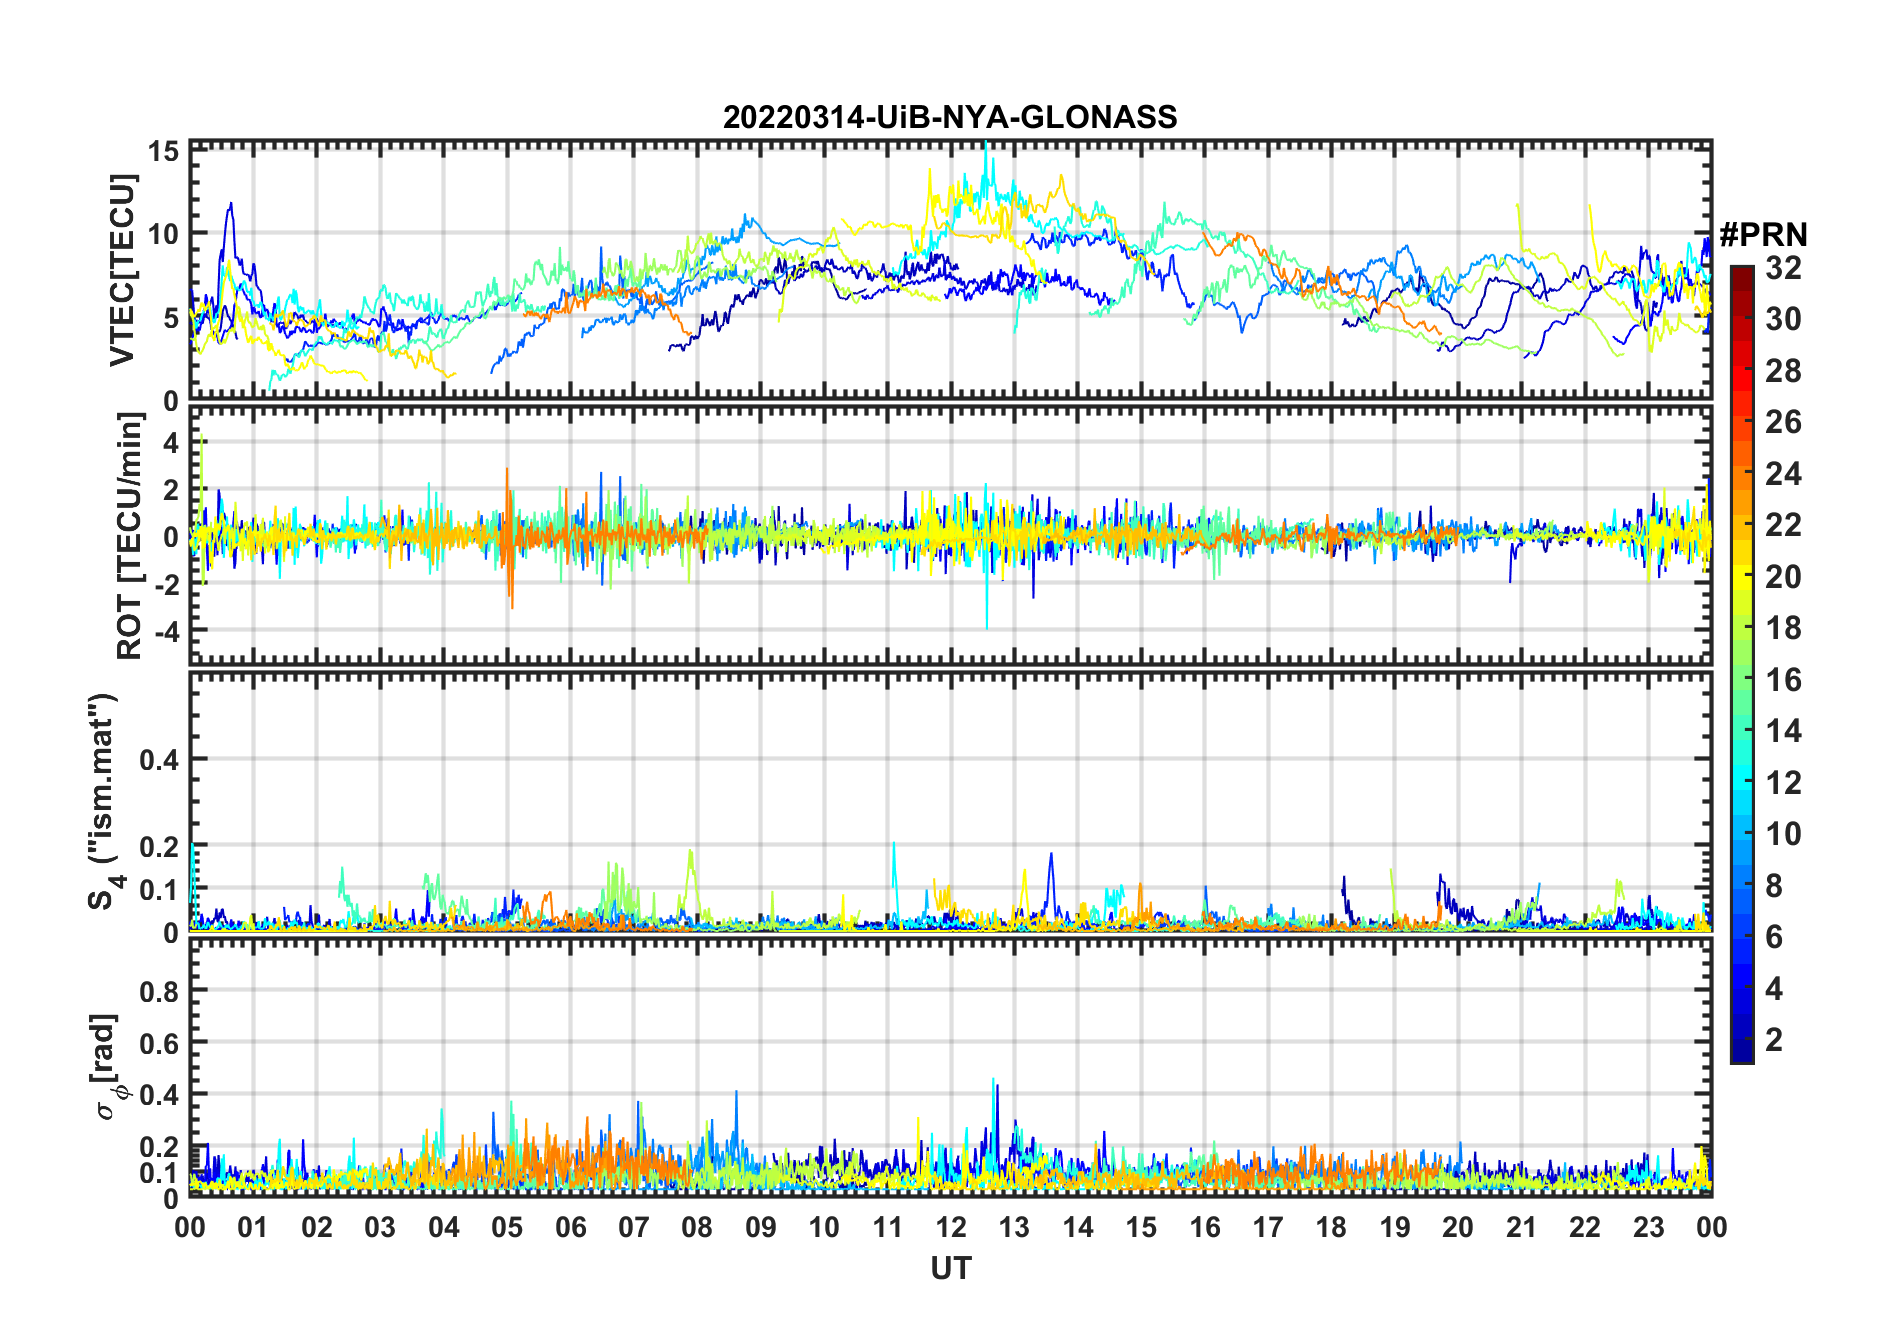1902x1330 pixels.
Task: Click colorbar tick label 2
Action: point(1774,1040)
